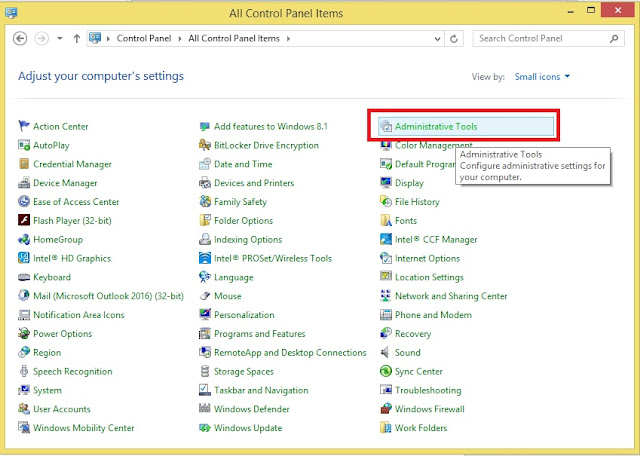Open the Troubleshooting link
This screenshot has height=456, width=640.
coord(428,390)
